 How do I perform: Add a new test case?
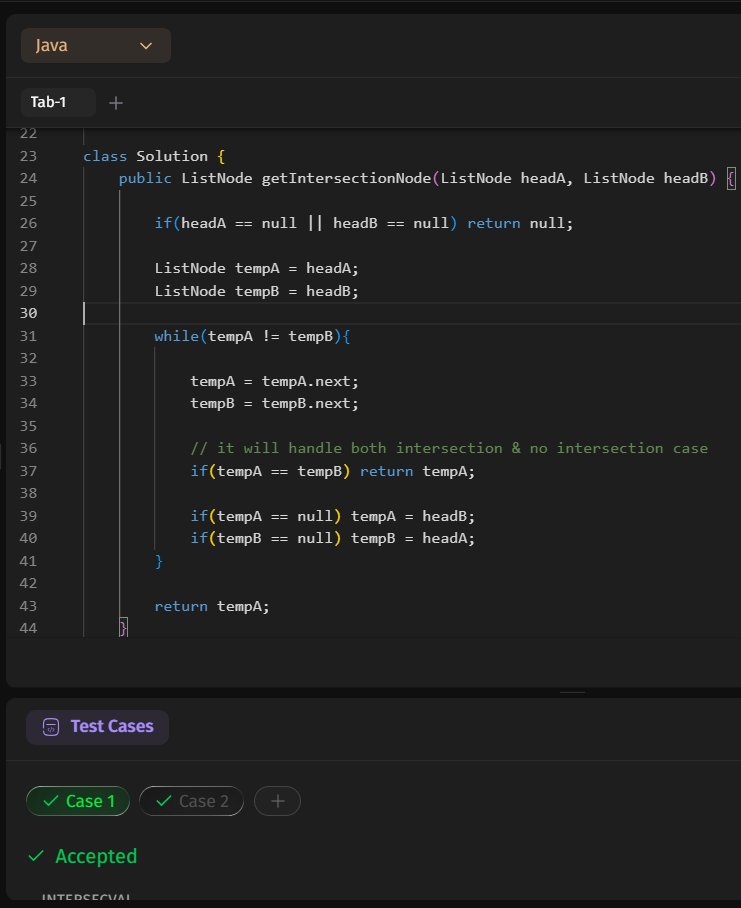[277, 801]
